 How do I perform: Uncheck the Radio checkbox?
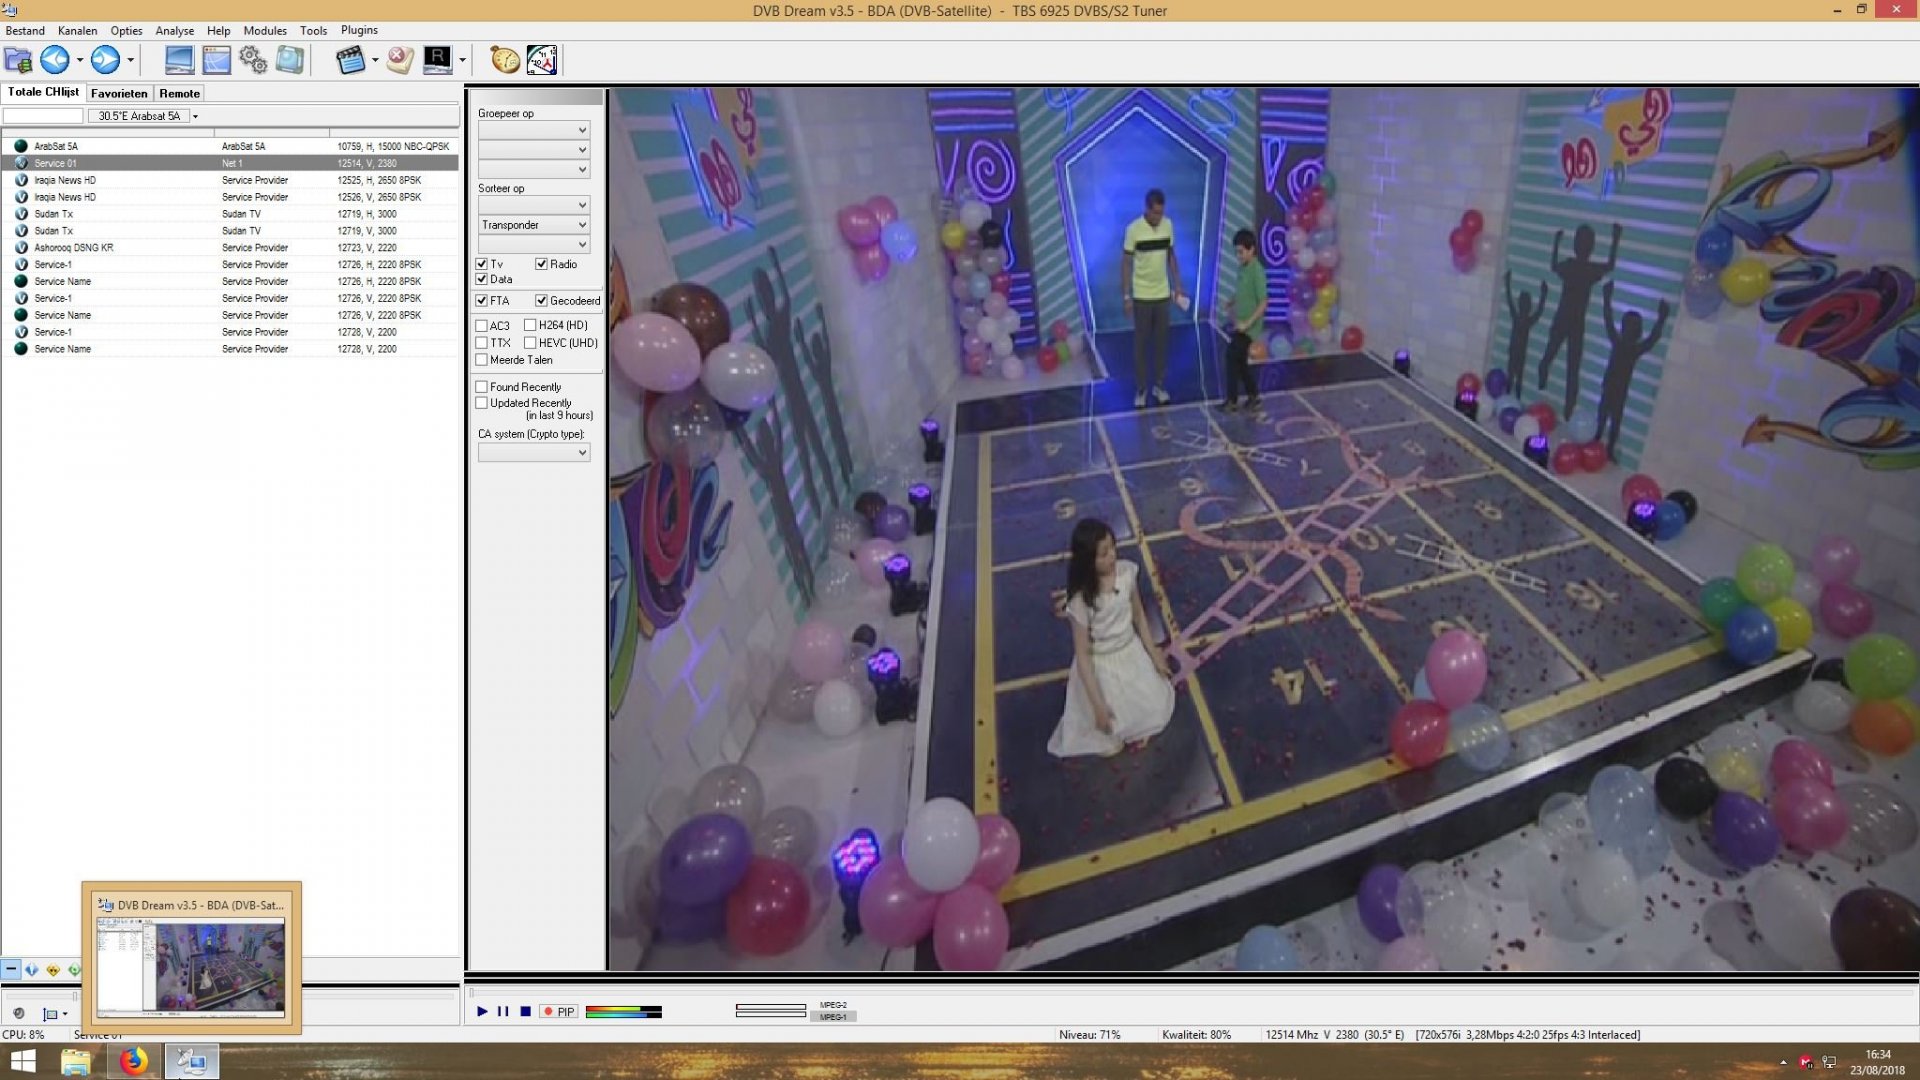pyautogui.click(x=541, y=264)
